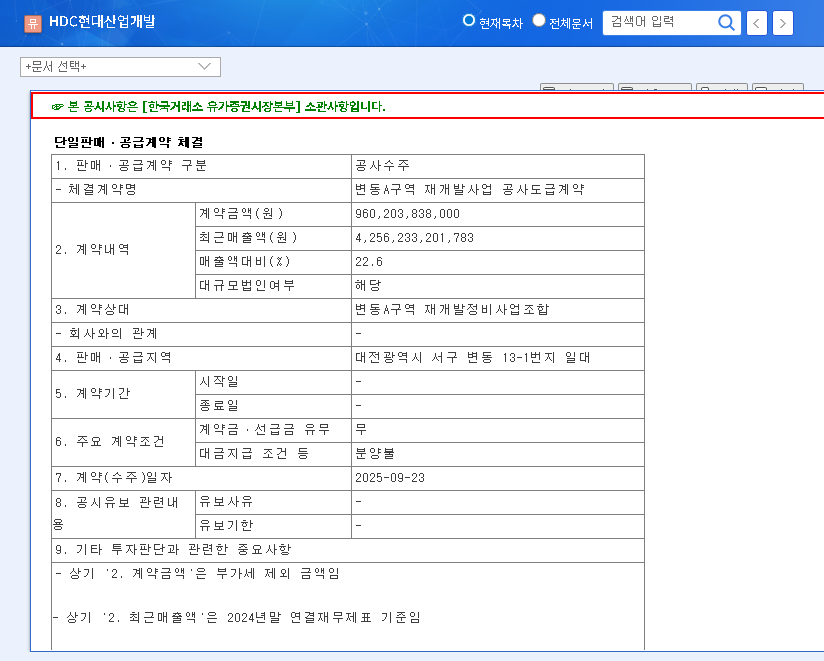Click the 대규모법인여부 label
824x661 pixels.
tap(247, 285)
